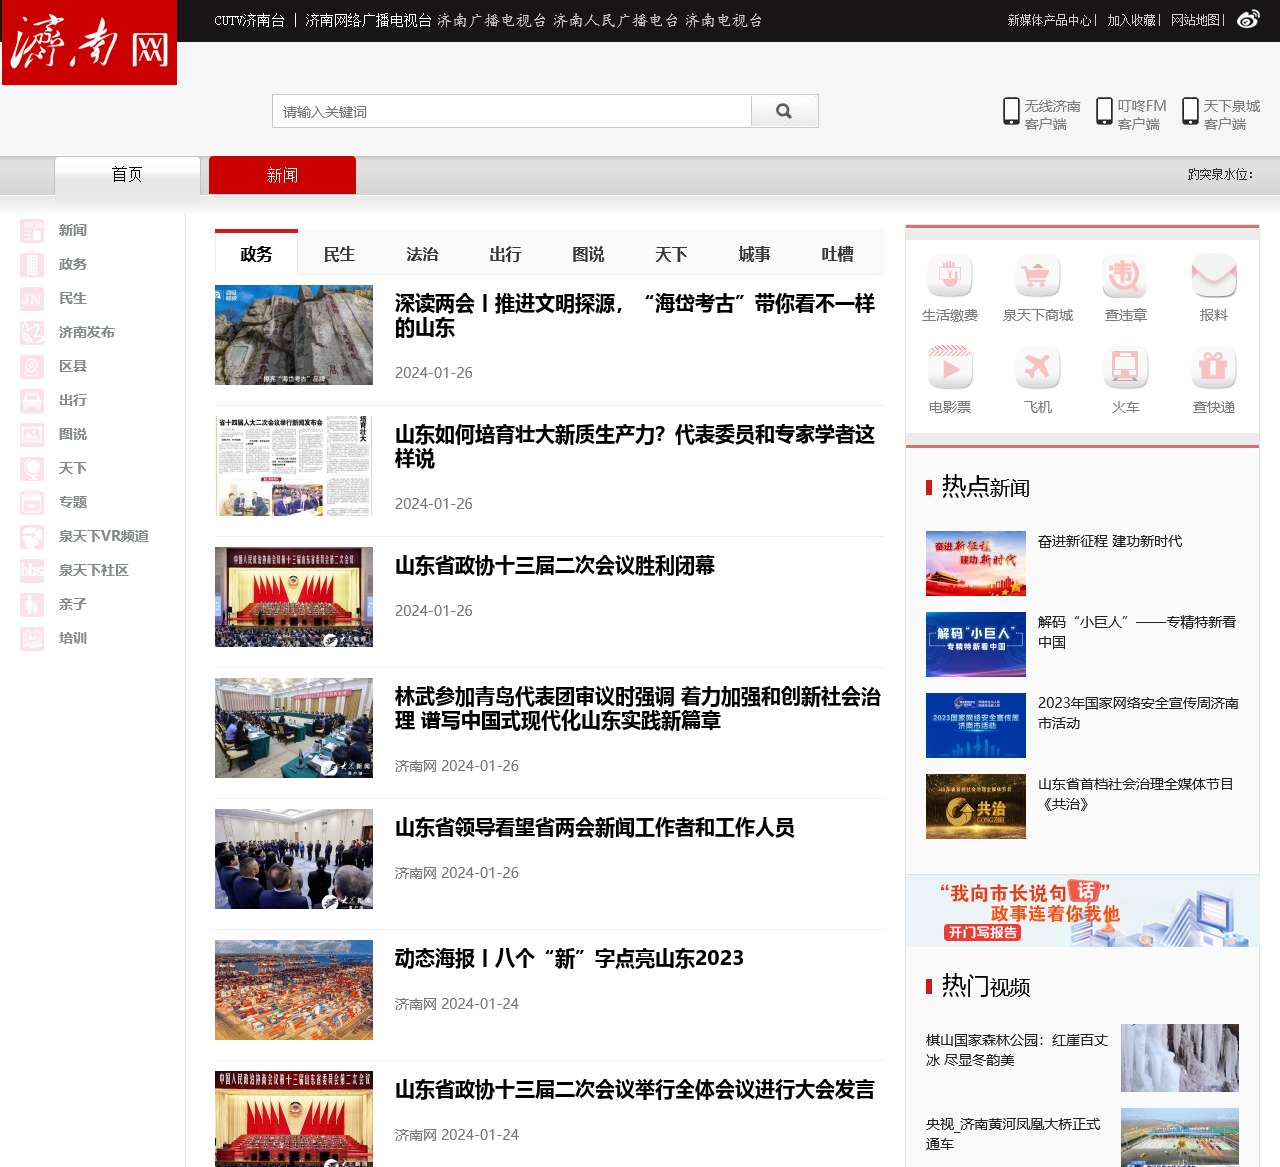This screenshot has width=1280, height=1167.
Task: Click the search magnifier button
Action: [784, 111]
